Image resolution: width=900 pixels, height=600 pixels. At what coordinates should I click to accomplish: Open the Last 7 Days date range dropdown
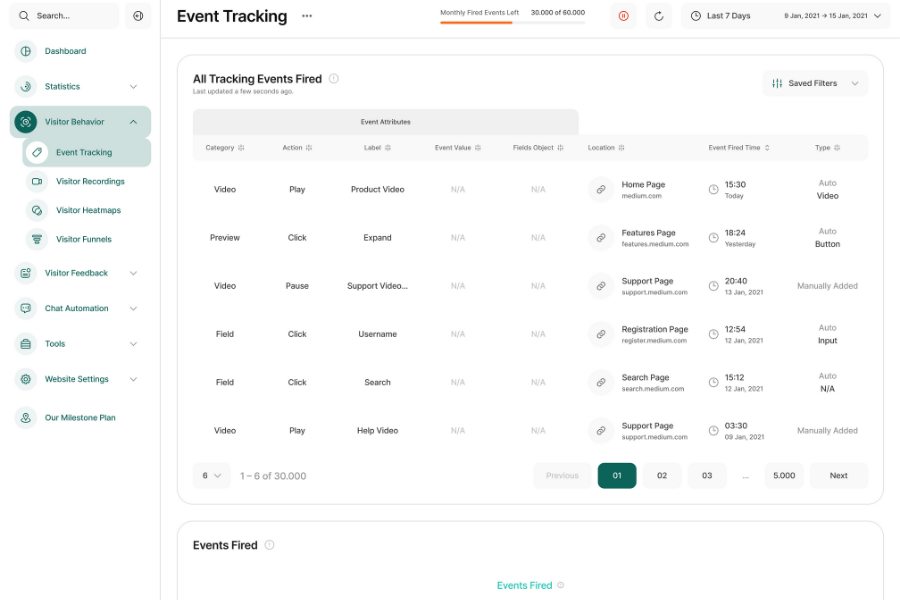pyautogui.click(x=785, y=16)
